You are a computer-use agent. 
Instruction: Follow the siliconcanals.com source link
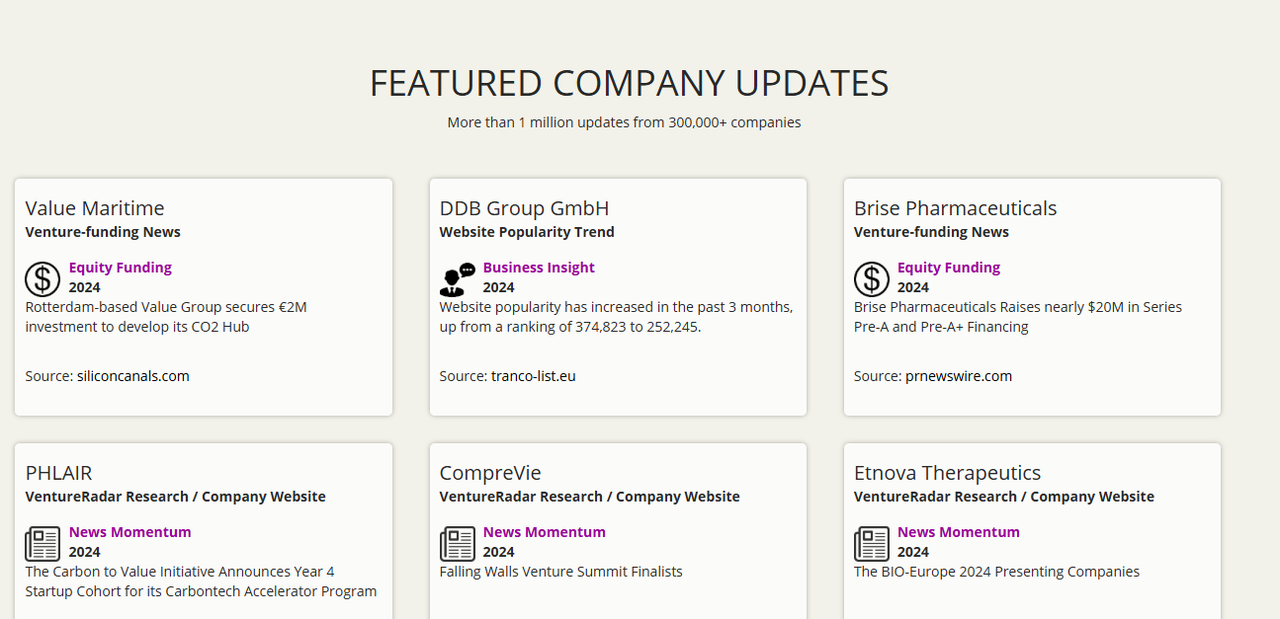133,376
